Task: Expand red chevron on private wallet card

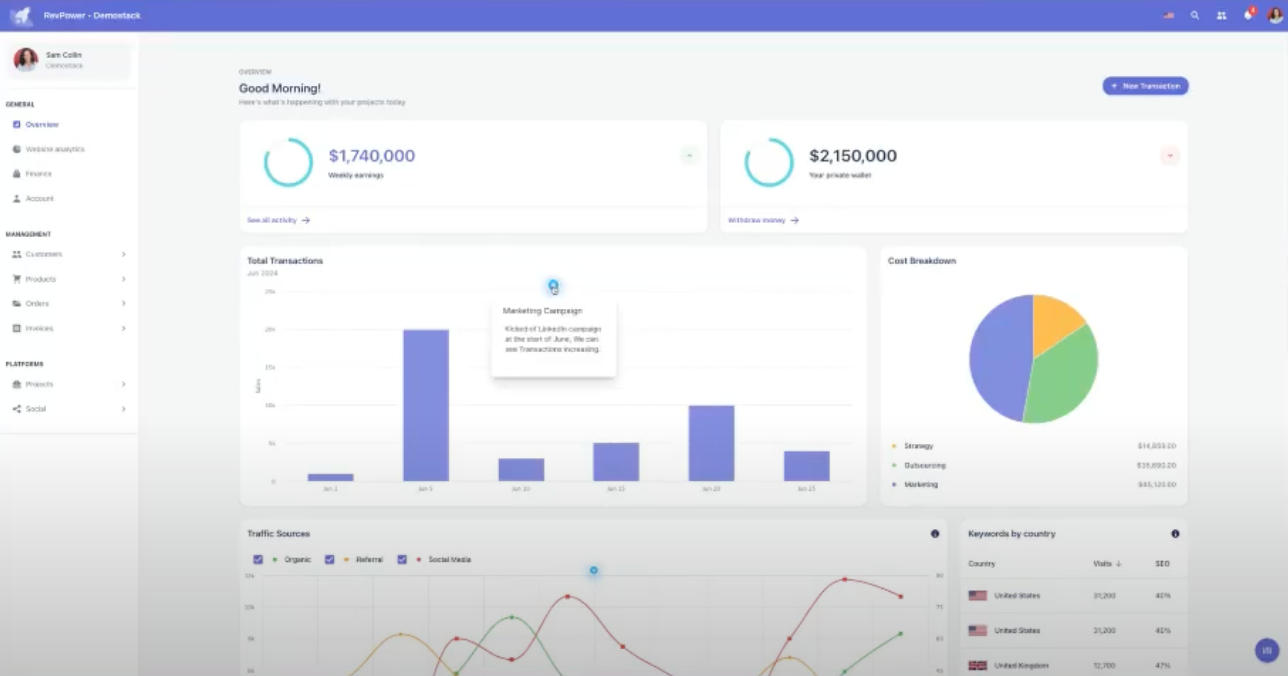Action: [1170, 155]
